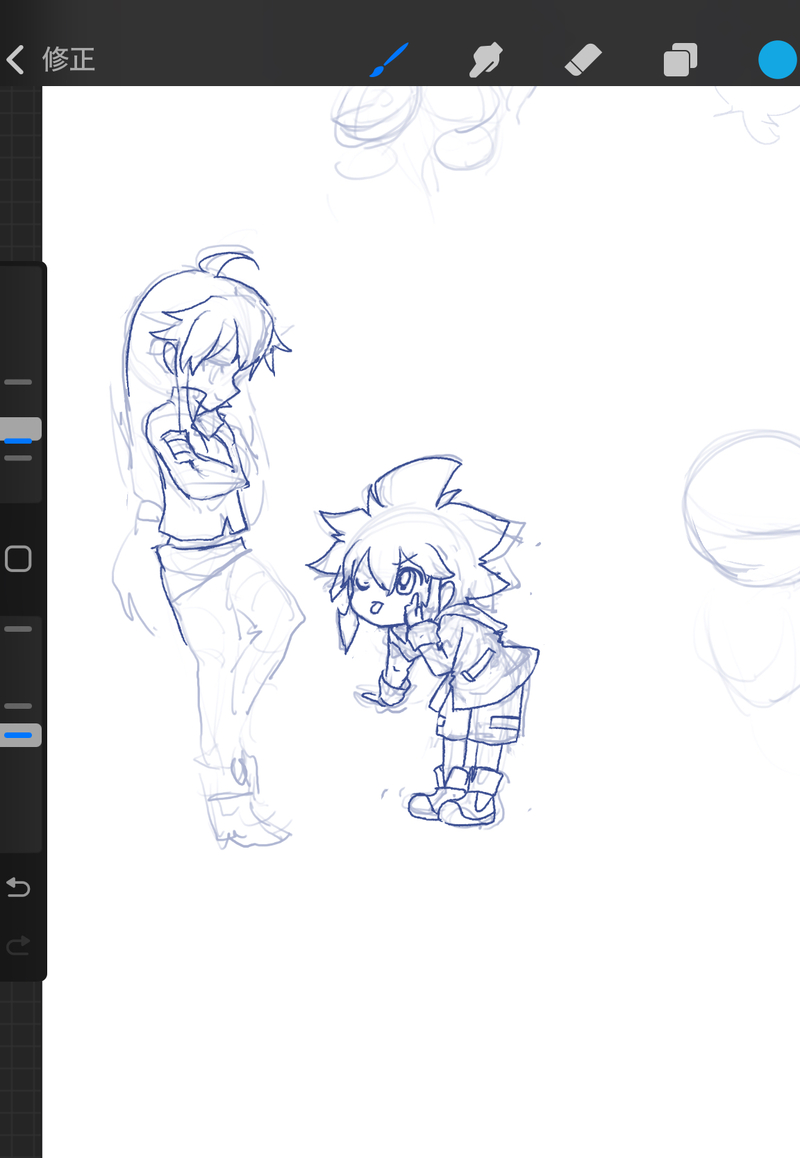Adjust the brush size slider handle
This screenshot has width=800, height=1158.
click(20, 430)
